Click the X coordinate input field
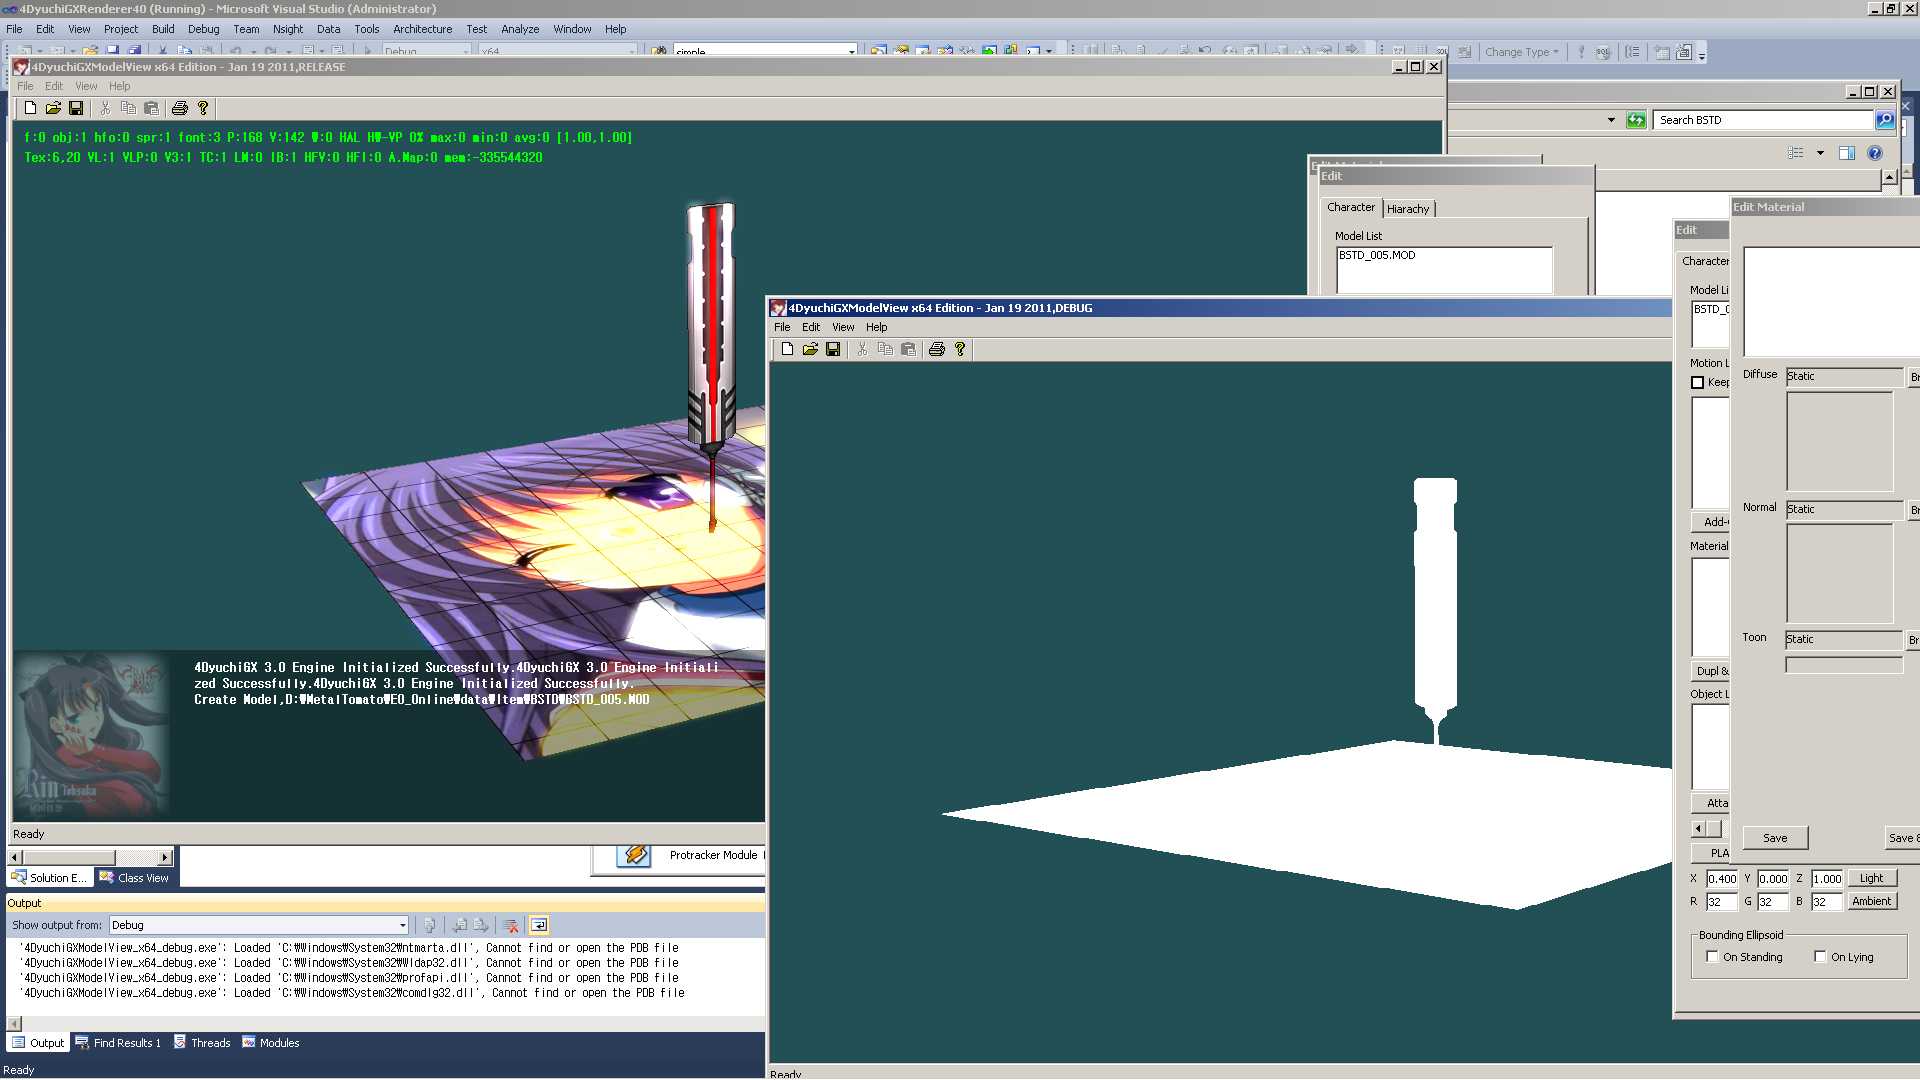This screenshot has width=1920, height=1080. point(1721,879)
